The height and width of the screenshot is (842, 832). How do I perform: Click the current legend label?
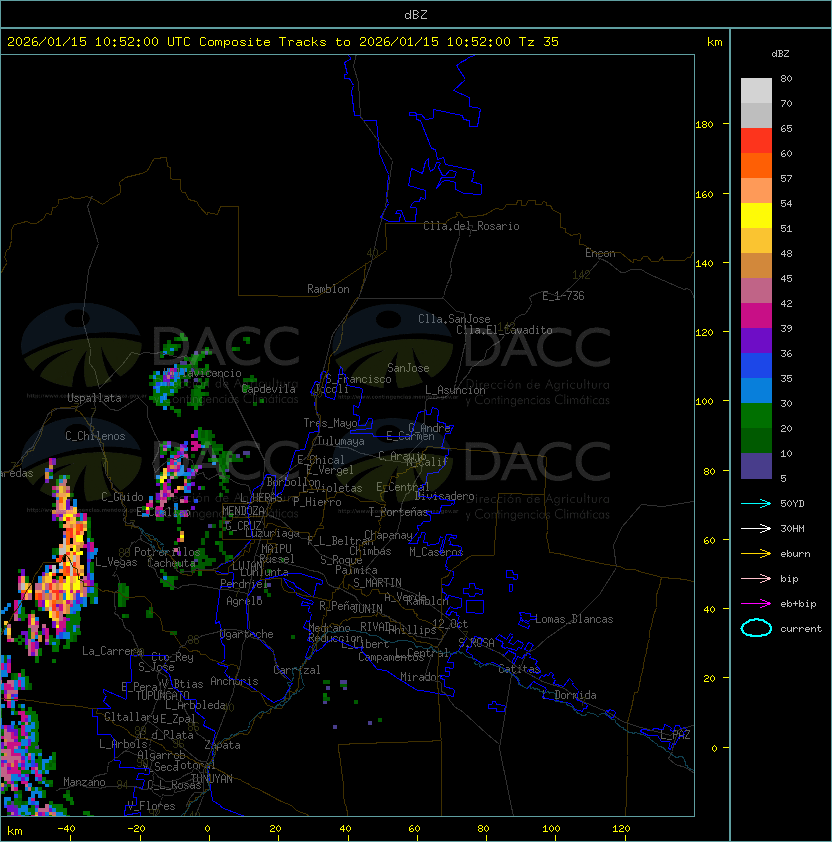tap(801, 629)
